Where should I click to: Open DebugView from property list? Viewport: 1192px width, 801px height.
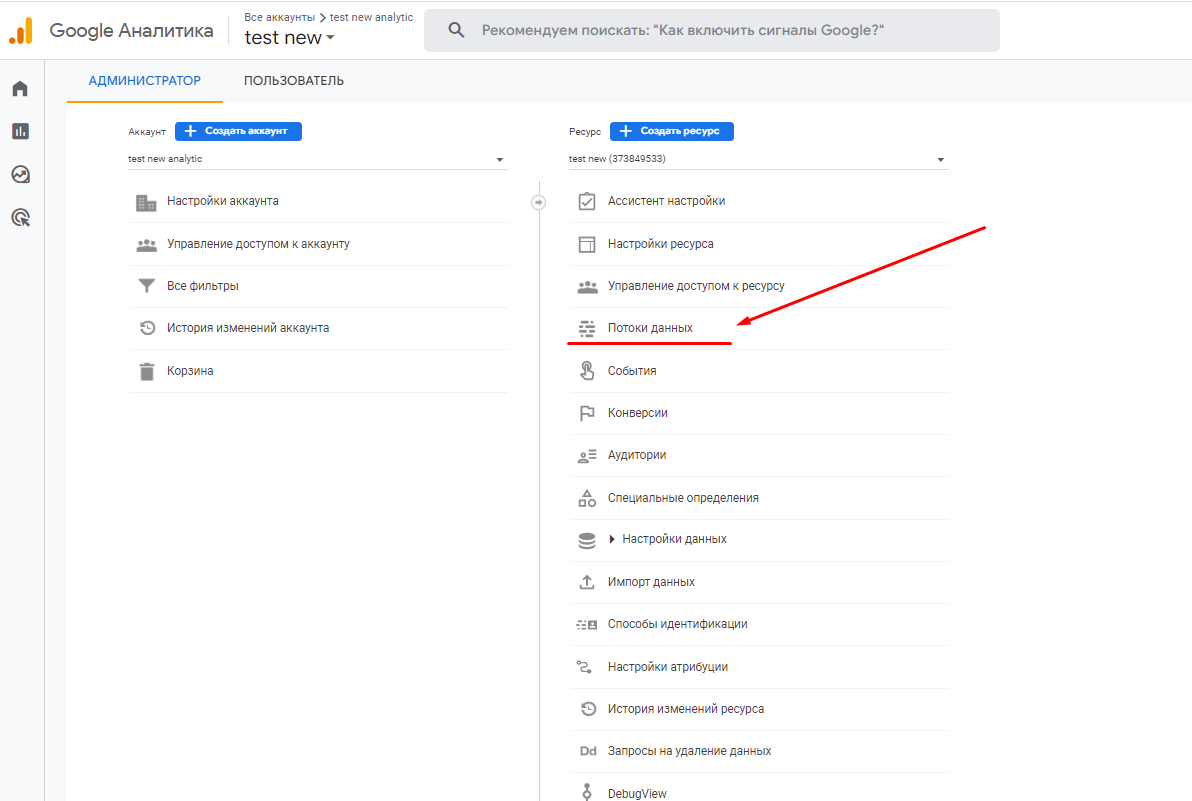tap(637, 793)
